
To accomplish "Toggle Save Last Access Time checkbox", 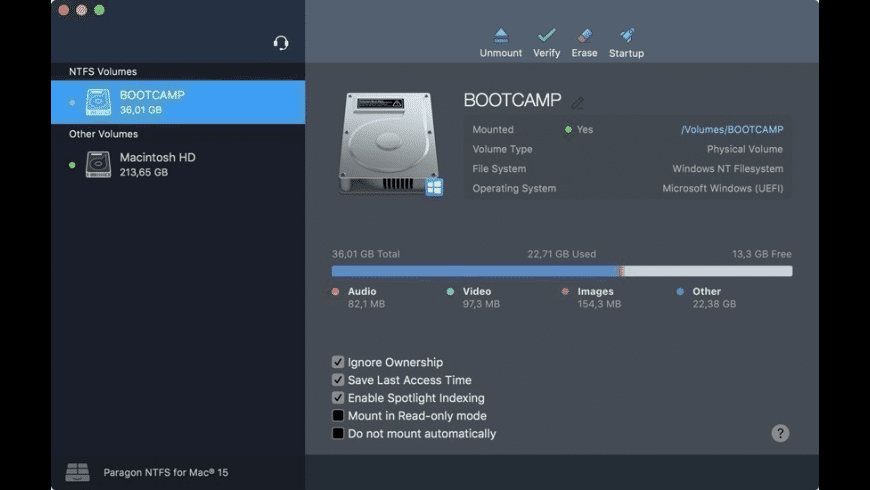I will [338, 380].
